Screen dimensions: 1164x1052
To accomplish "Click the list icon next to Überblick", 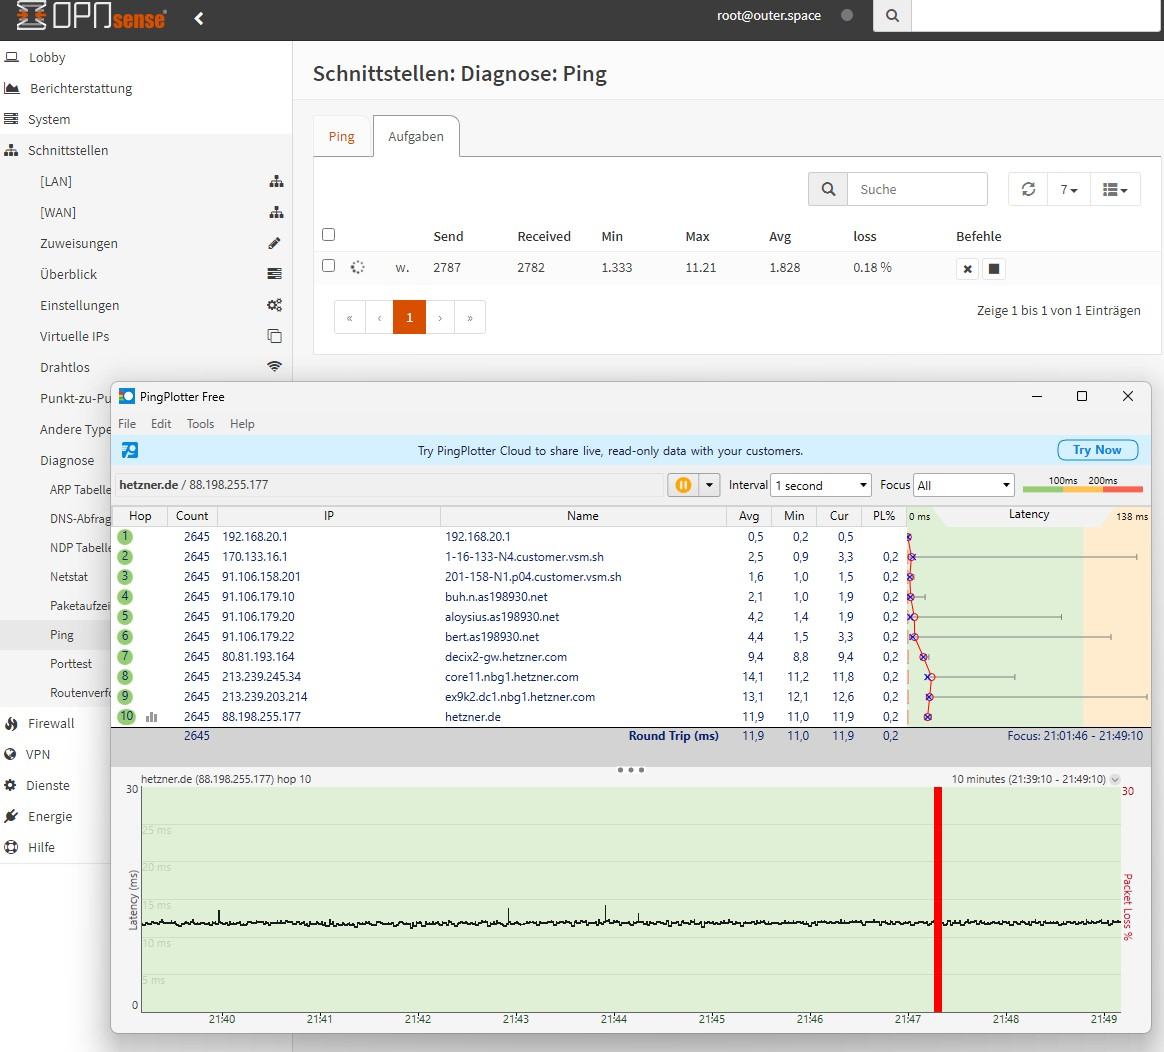I will (275, 274).
